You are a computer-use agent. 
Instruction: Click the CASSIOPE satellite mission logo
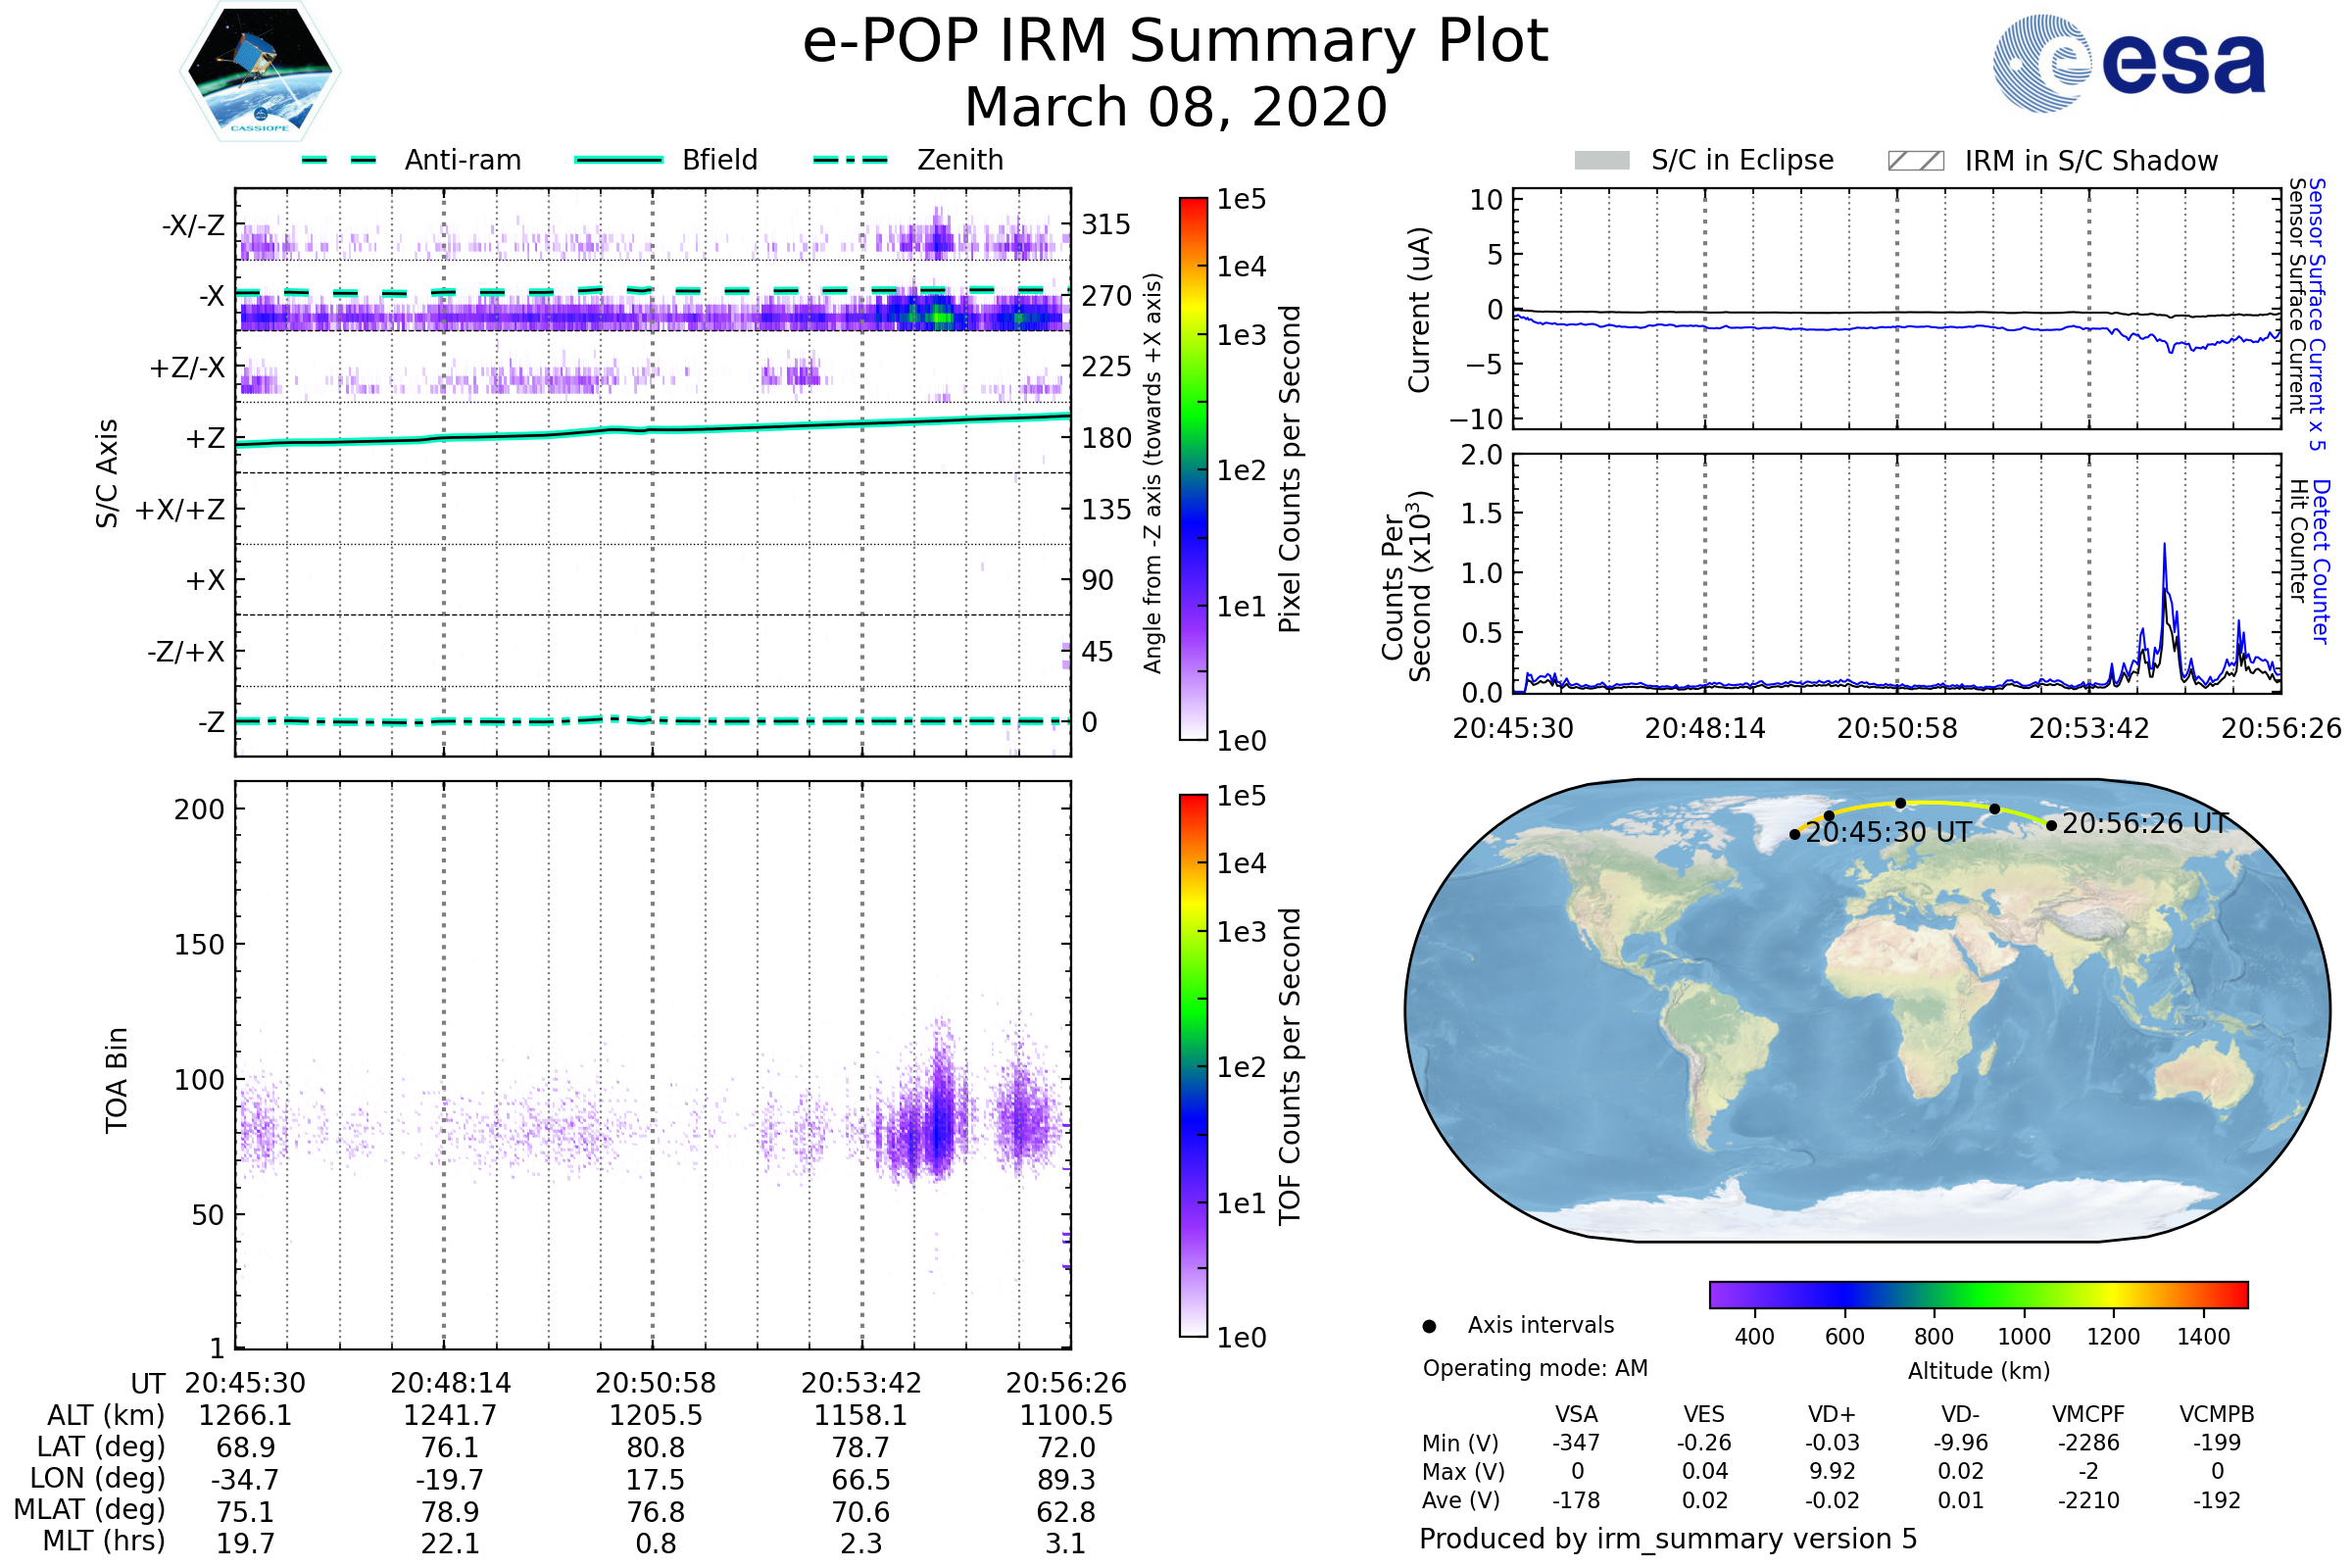click(260, 72)
